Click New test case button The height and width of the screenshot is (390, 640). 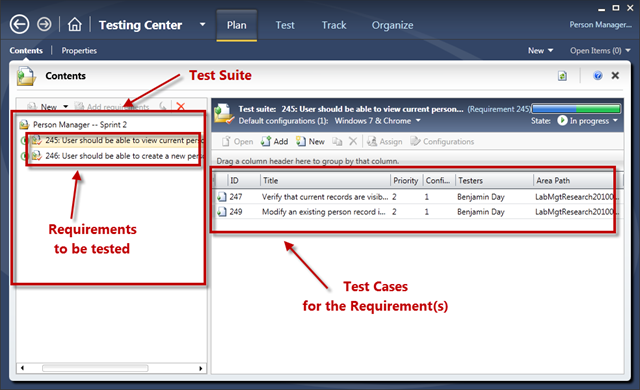pyautogui.click(x=310, y=142)
